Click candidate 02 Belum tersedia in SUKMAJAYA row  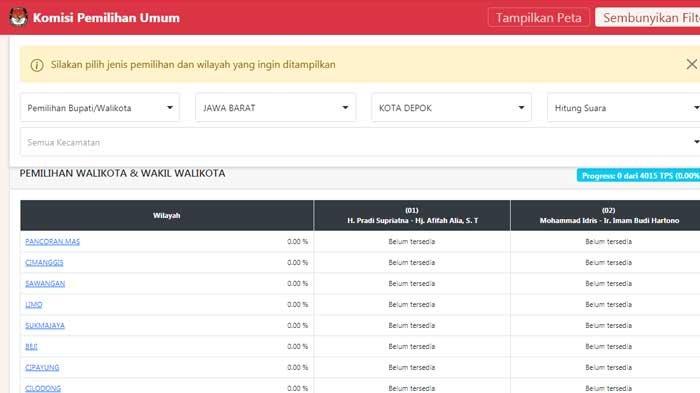[608, 326]
